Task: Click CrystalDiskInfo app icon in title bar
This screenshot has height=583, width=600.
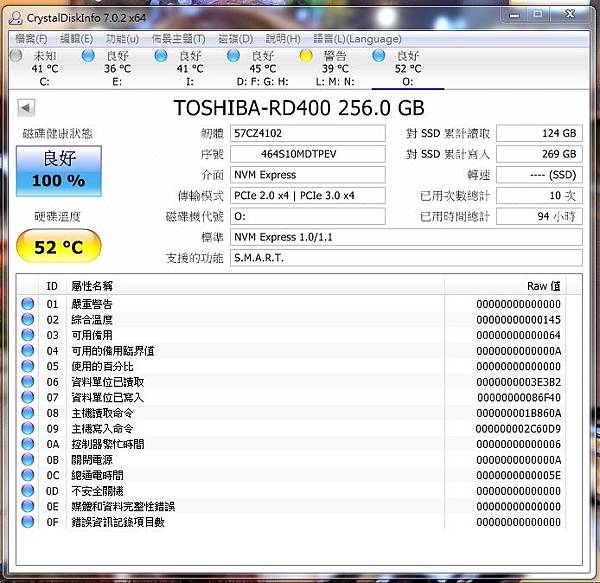Action: [15, 18]
